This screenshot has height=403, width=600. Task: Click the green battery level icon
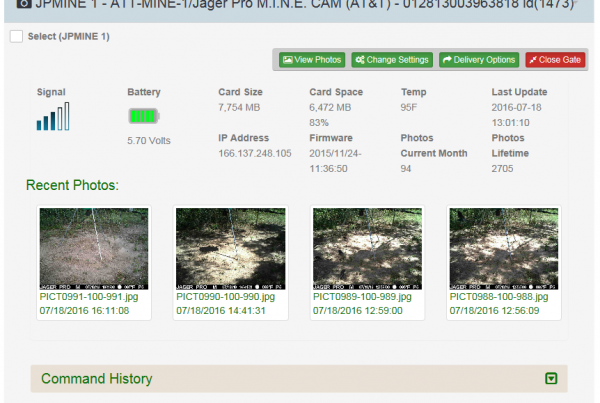(144, 116)
